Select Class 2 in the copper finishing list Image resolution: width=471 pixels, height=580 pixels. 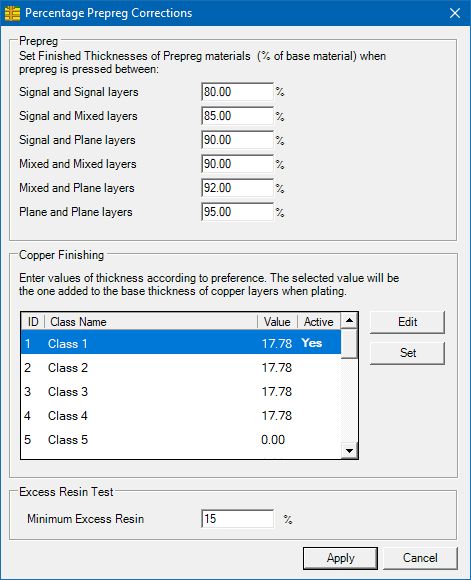point(181,368)
